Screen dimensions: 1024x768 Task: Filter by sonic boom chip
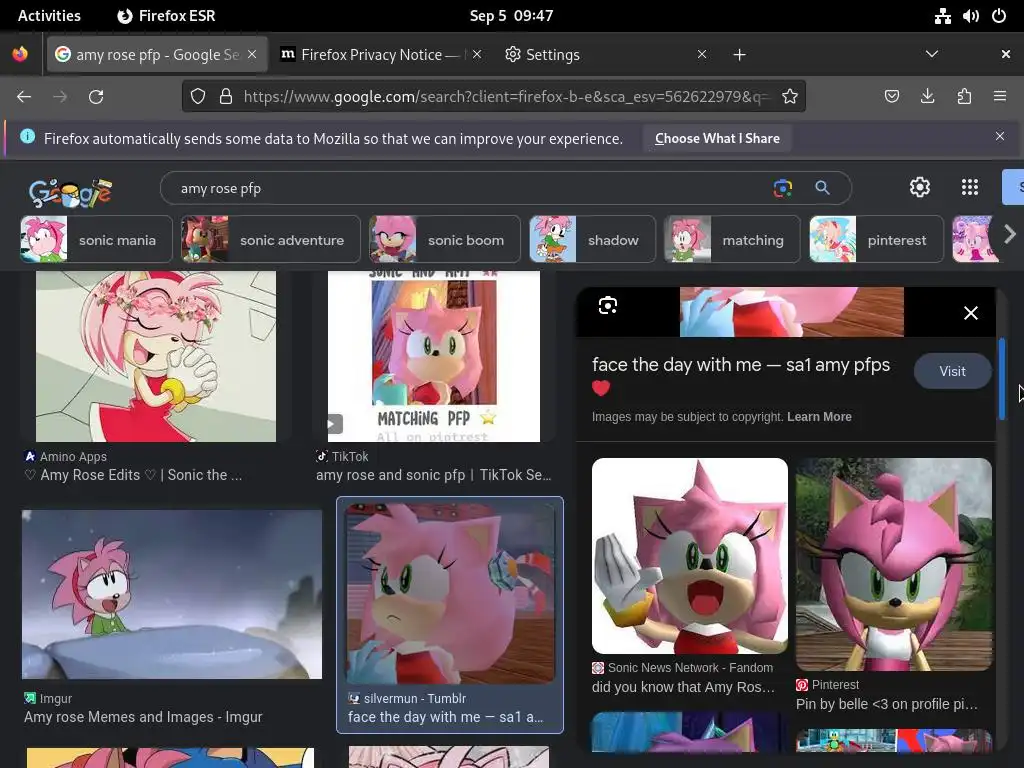[x=445, y=240]
